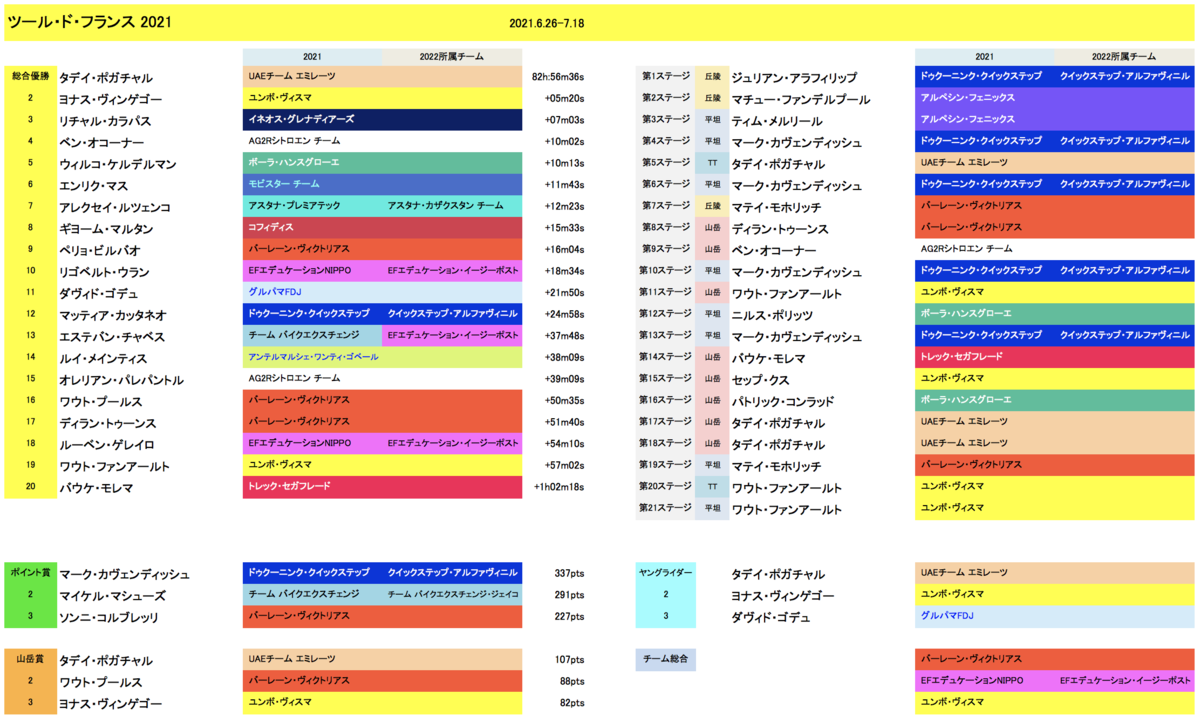The width and height of the screenshot is (1200, 722).
Task: Click rider ソンニ・コルブレッリ
Action: coord(108,618)
